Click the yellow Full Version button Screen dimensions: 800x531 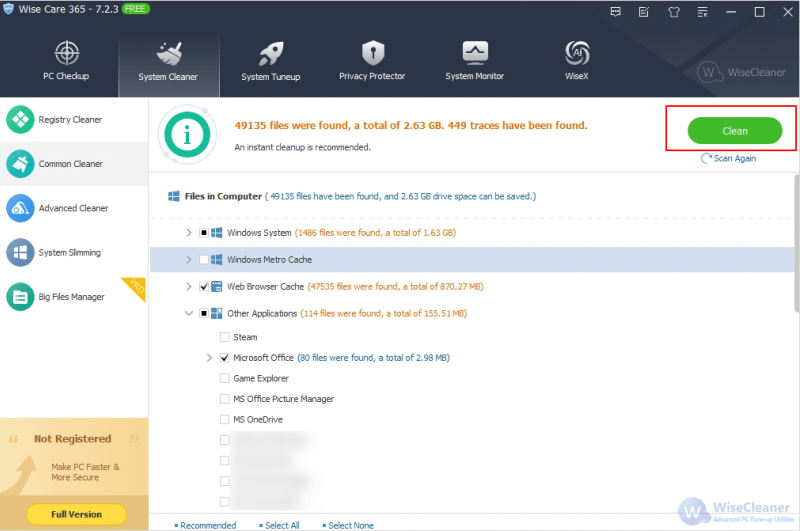coord(77,514)
